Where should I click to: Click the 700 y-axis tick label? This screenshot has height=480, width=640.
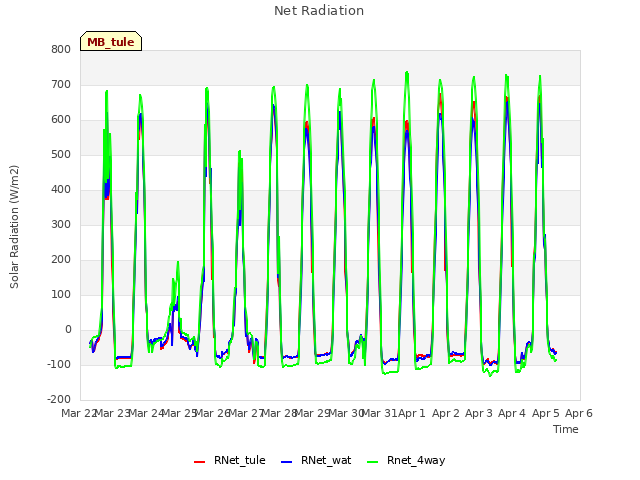(61, 84)
